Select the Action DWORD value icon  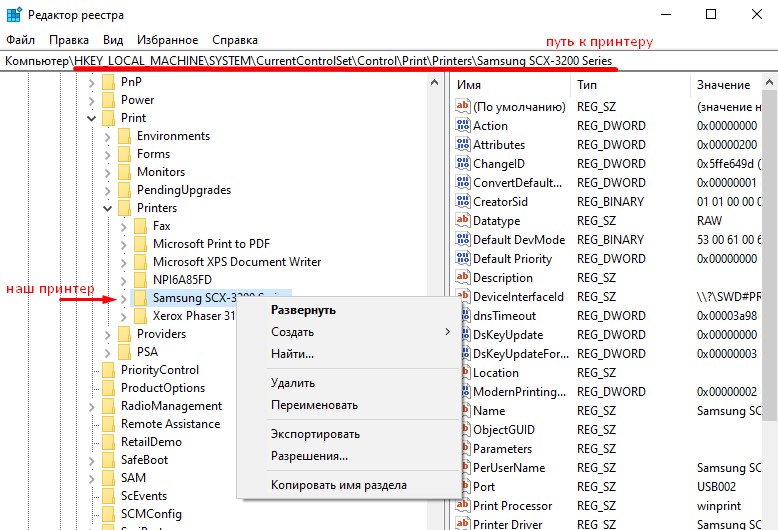click(462, 125)
